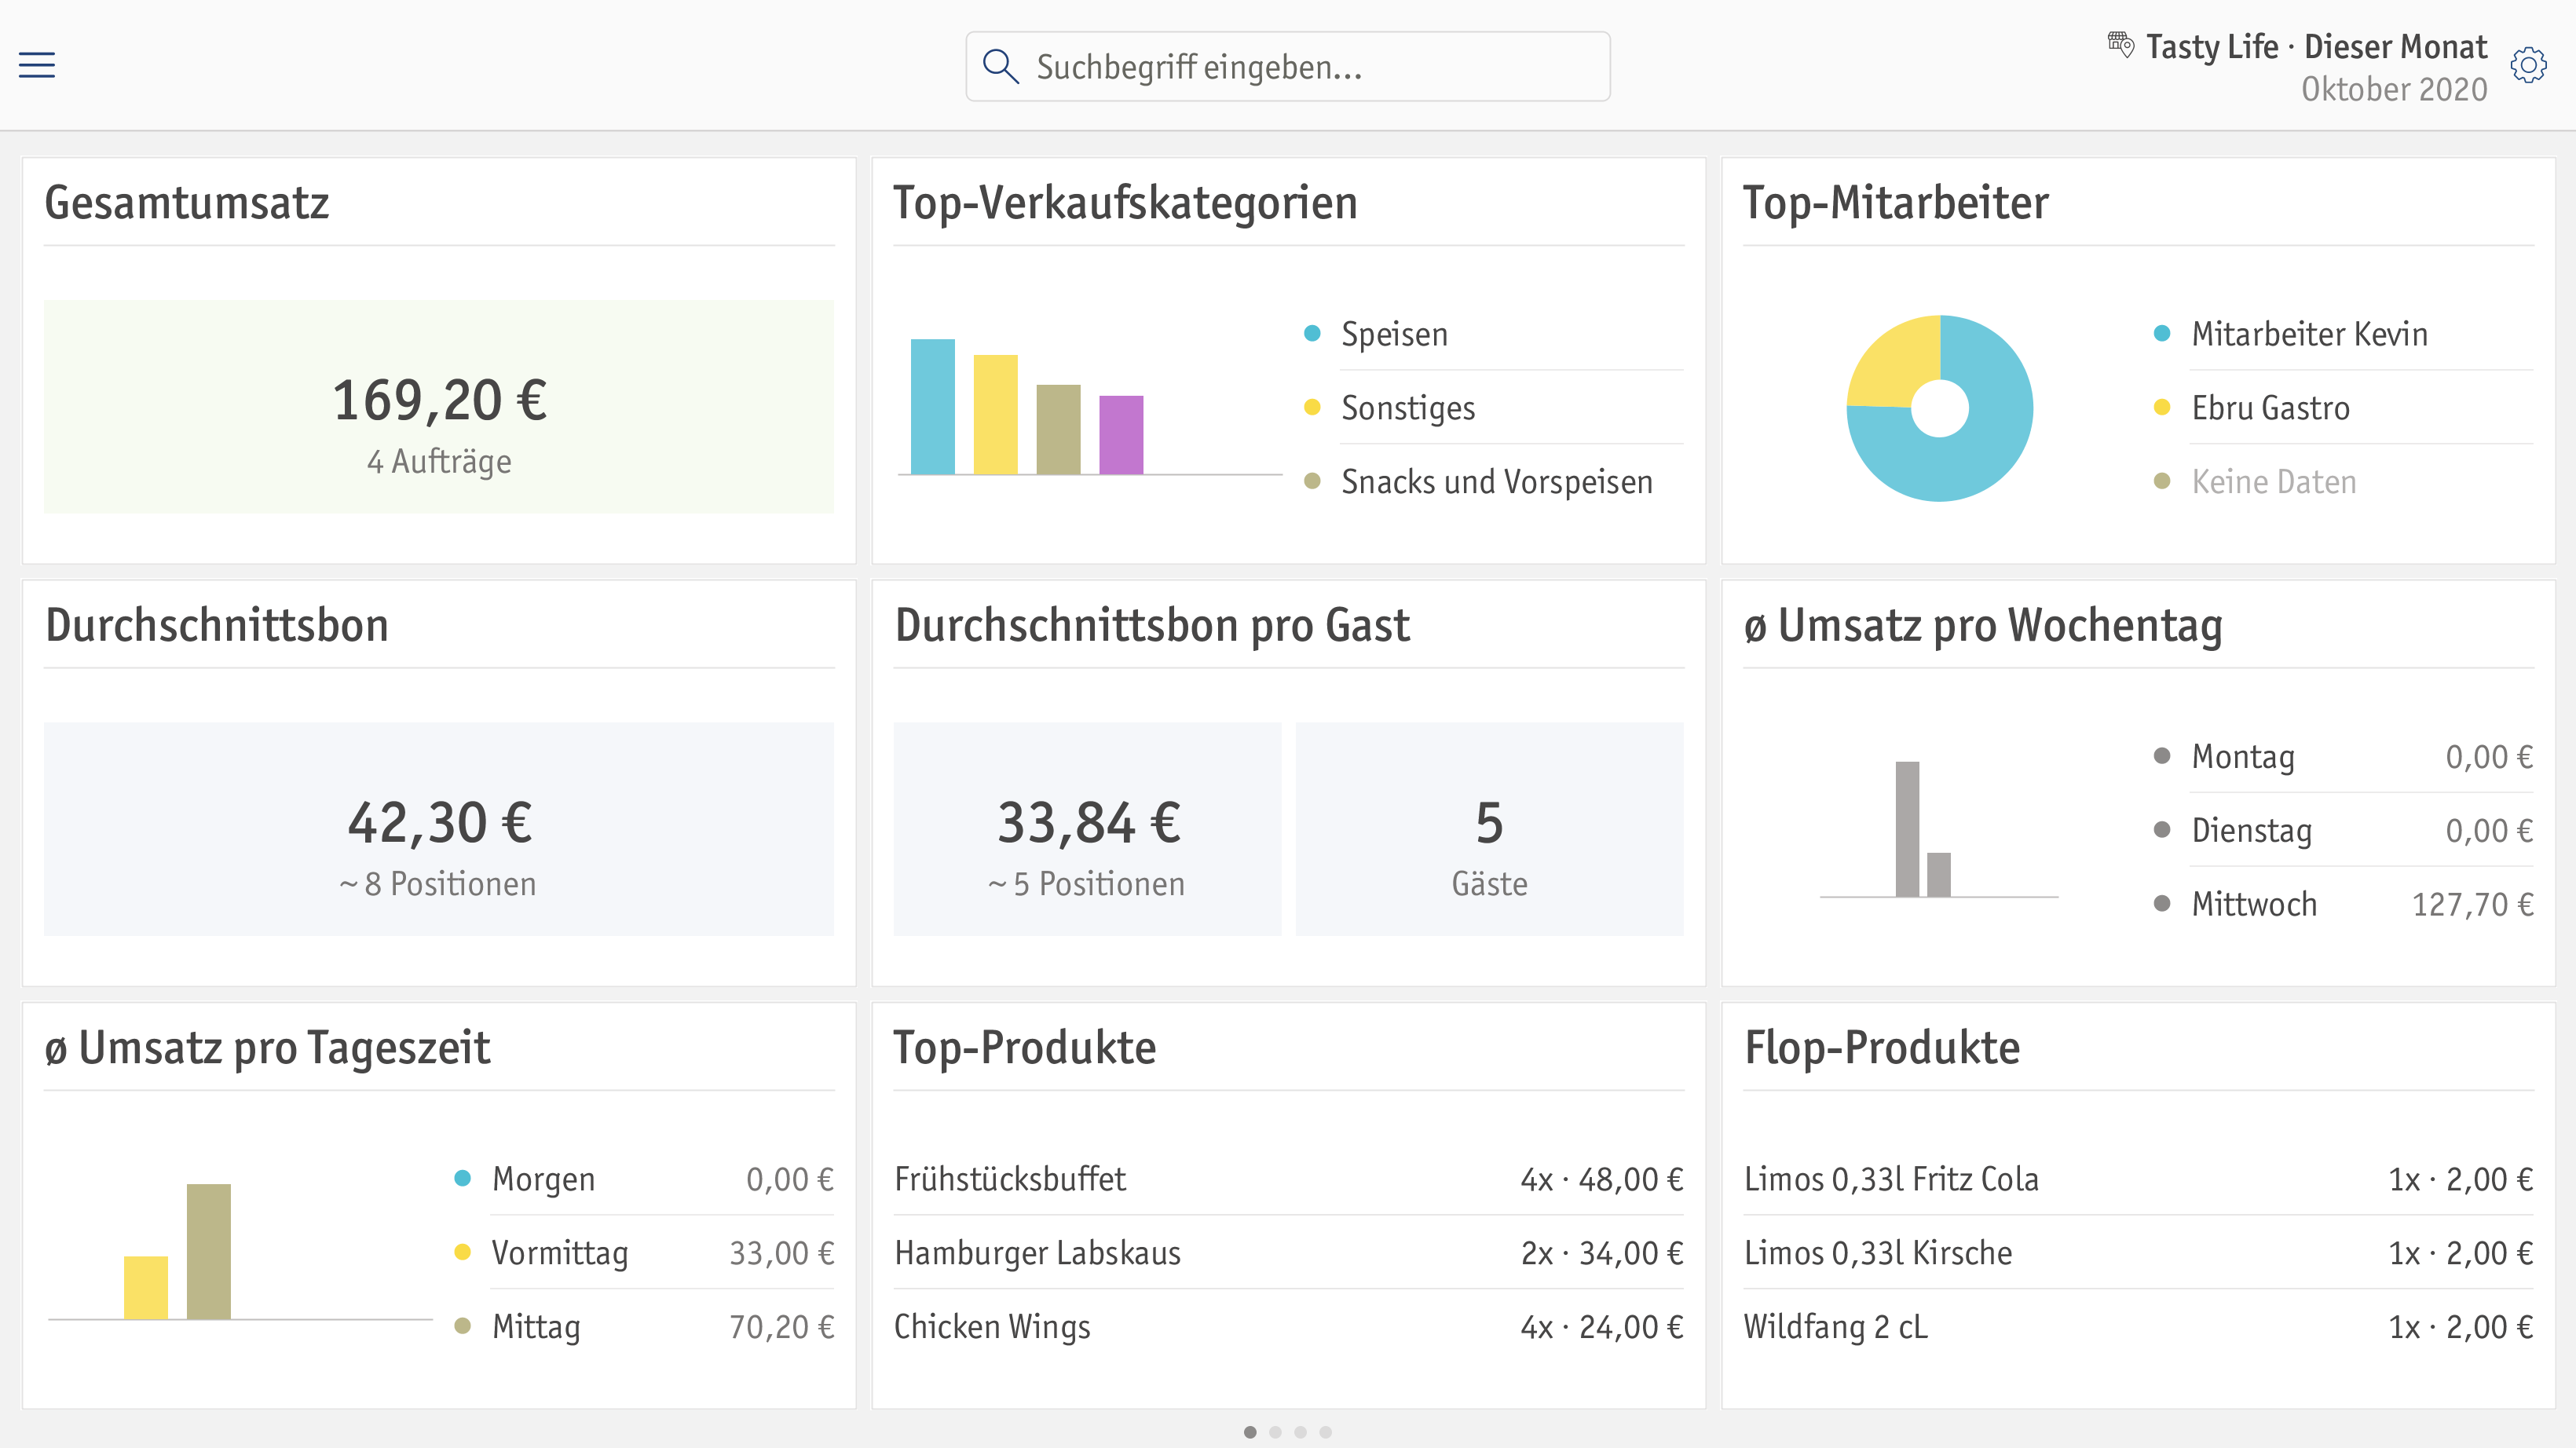Open the Top-Produkte card title
The width and height of the screenshot is (2576, 1448).
pos(1024,1049)
